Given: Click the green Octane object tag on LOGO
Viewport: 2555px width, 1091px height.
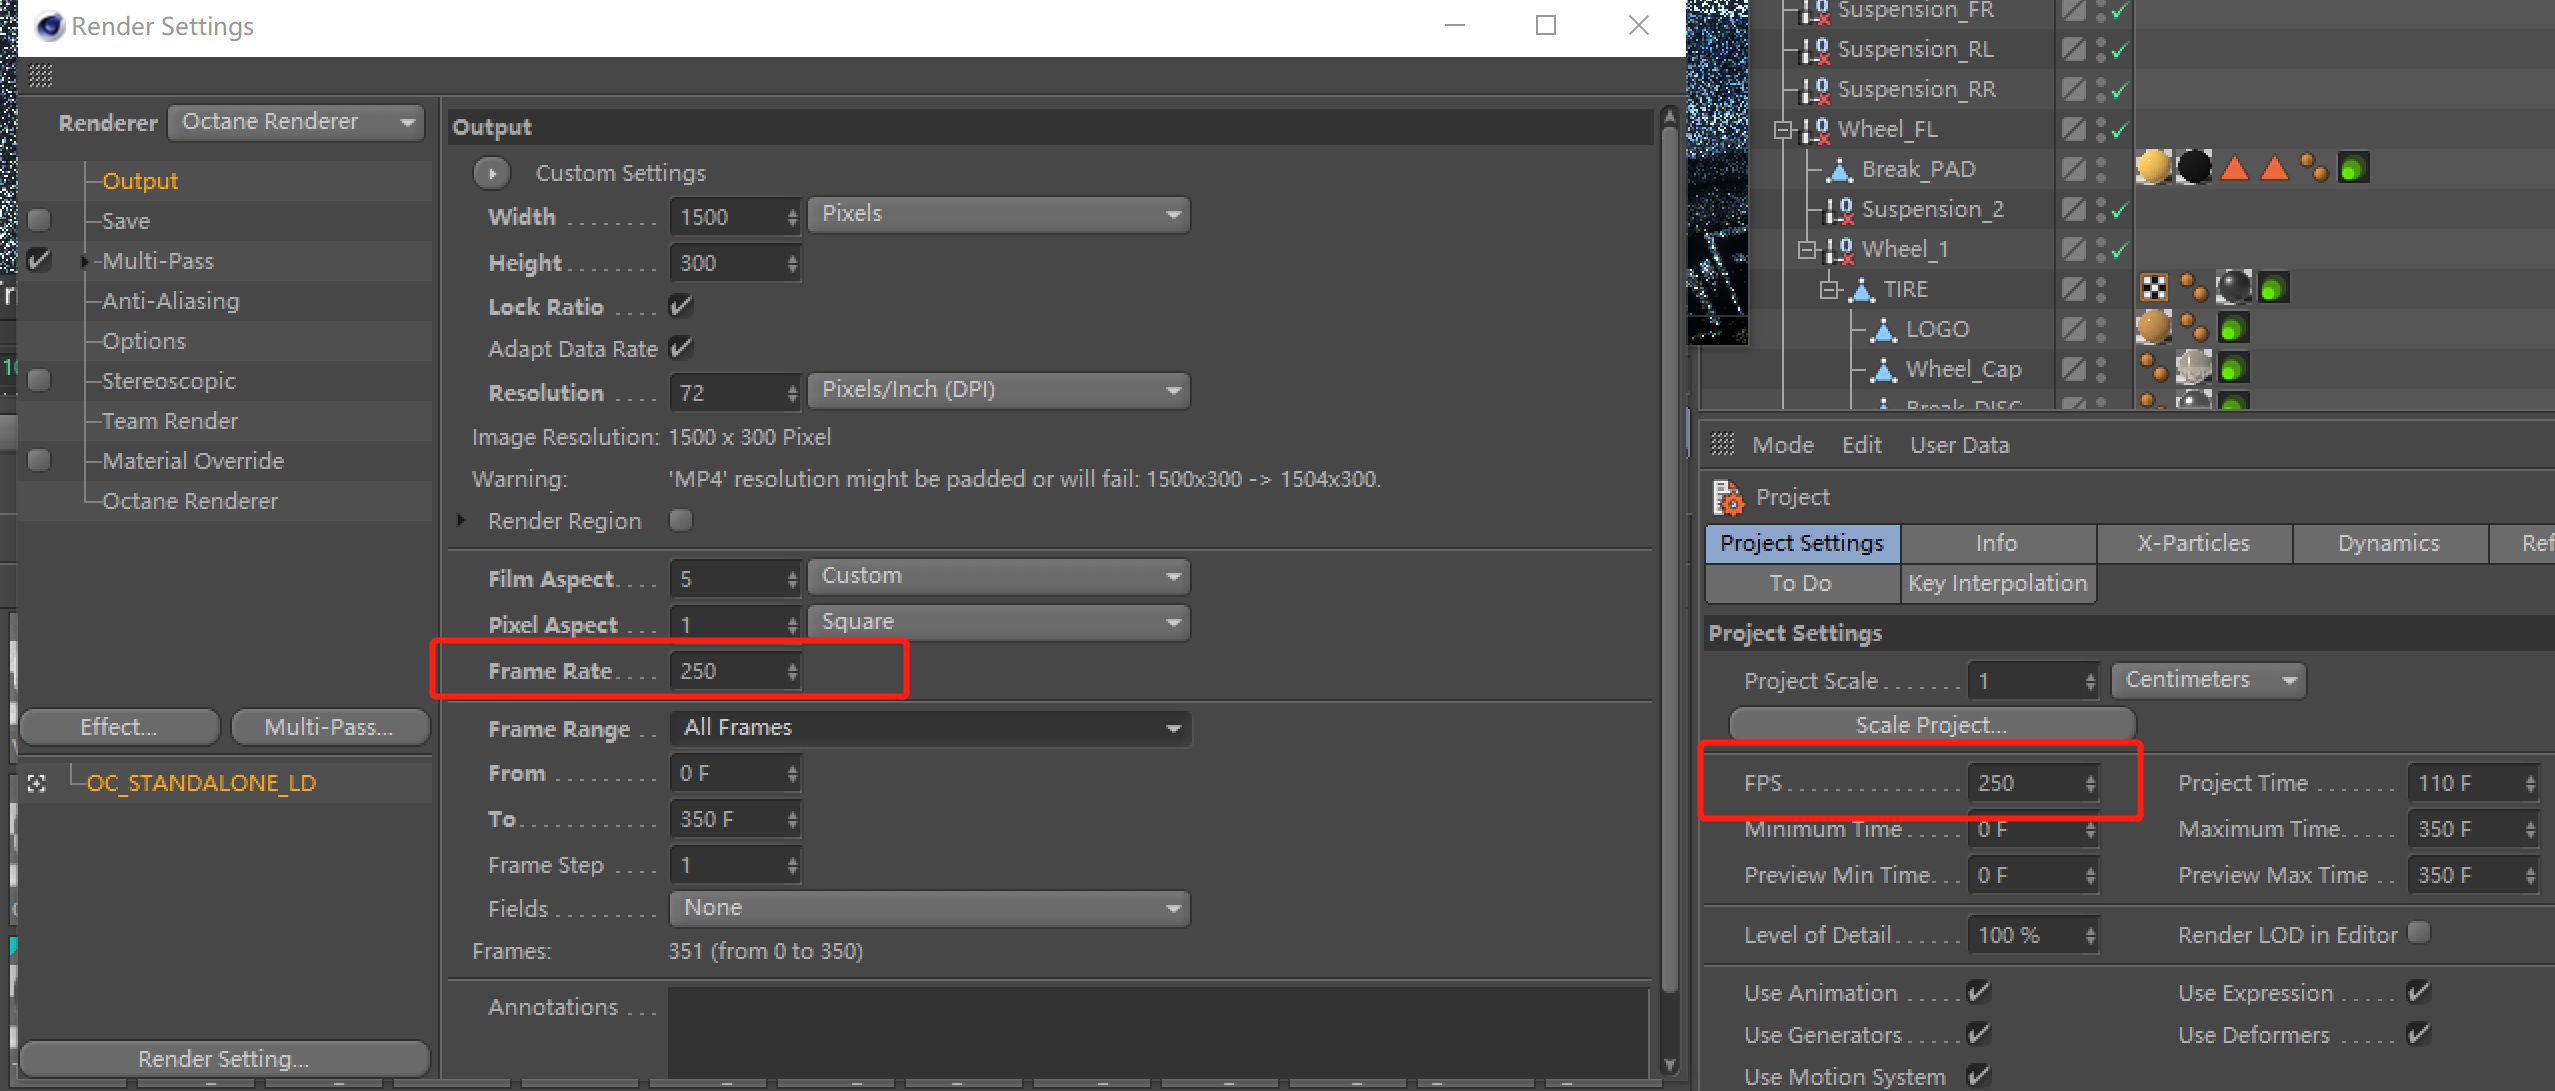Looking at the screenshot, I should 2233,328.
